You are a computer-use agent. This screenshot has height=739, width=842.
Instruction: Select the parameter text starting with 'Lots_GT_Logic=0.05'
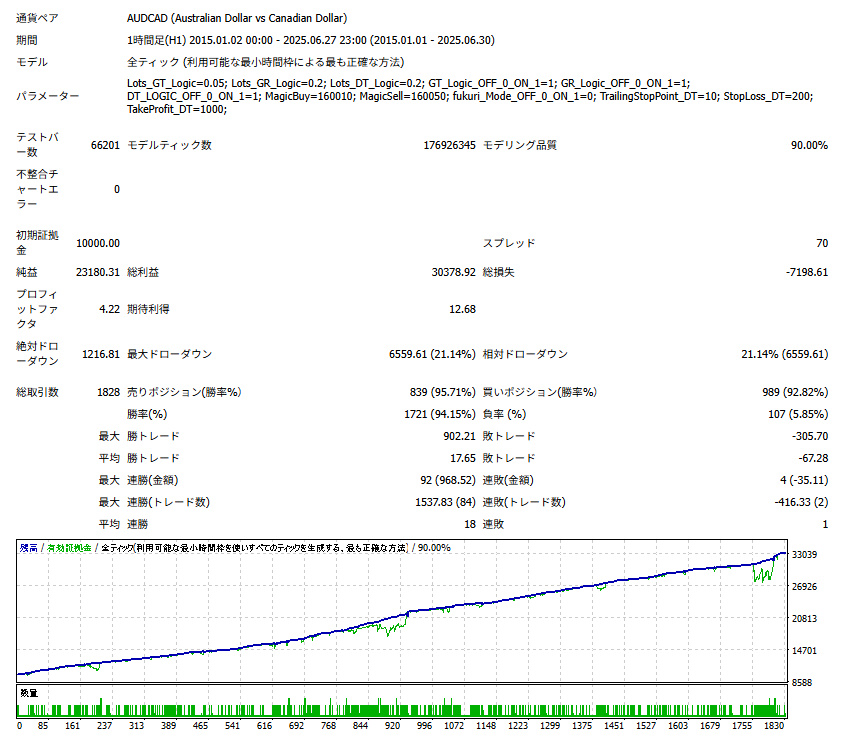pyautogui.click(x=470, y=96)
